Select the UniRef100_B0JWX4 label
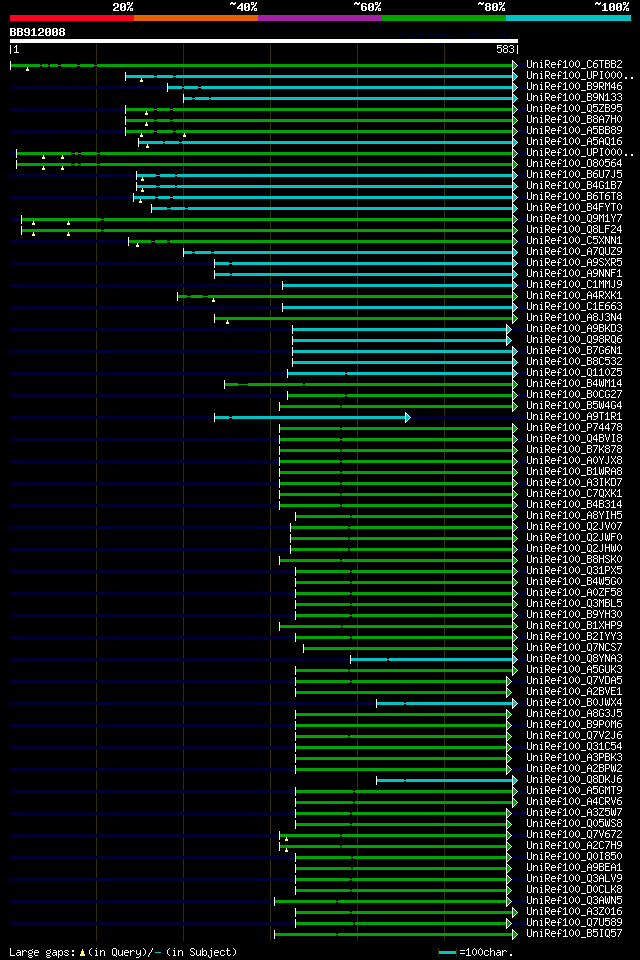The width and height of the screenshot is (640, 960). [x=574, y=703]
